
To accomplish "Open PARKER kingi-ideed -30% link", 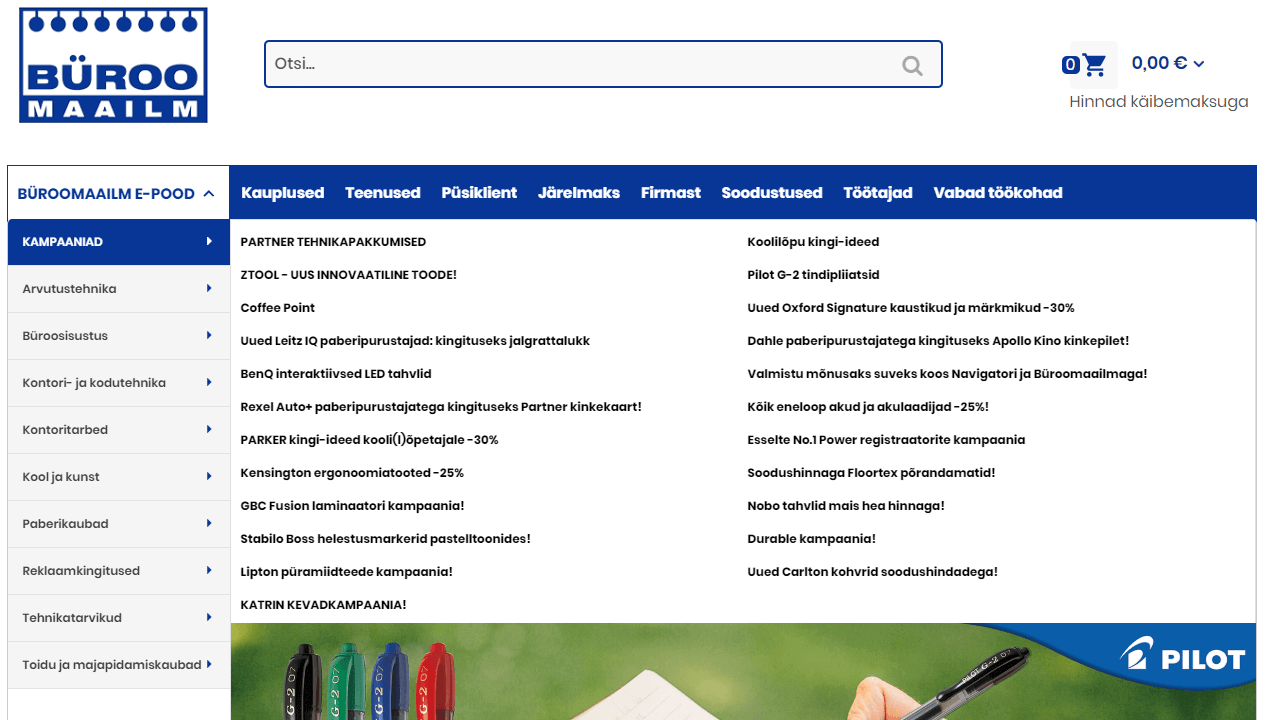I will [369, 440].
